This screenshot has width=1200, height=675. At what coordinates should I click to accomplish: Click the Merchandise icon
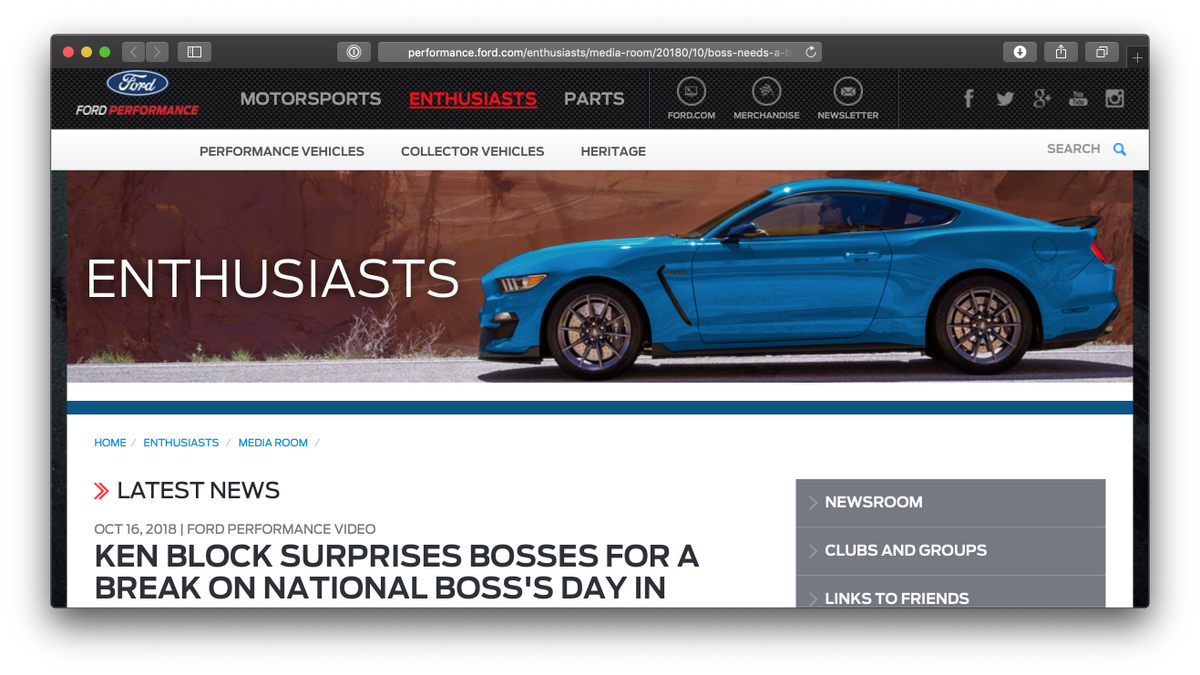766,93
